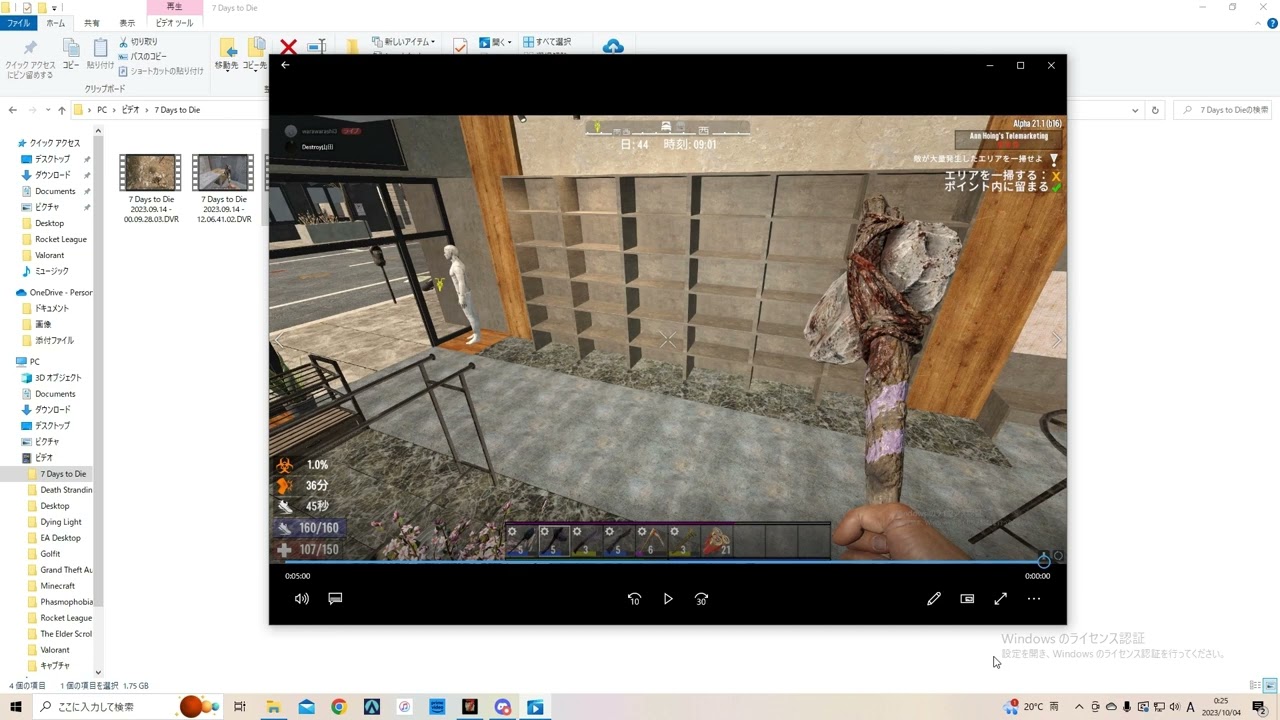Open the 開く dropdown in ribbon
This screenshot has height=720, width=1280.
point(495,42)
